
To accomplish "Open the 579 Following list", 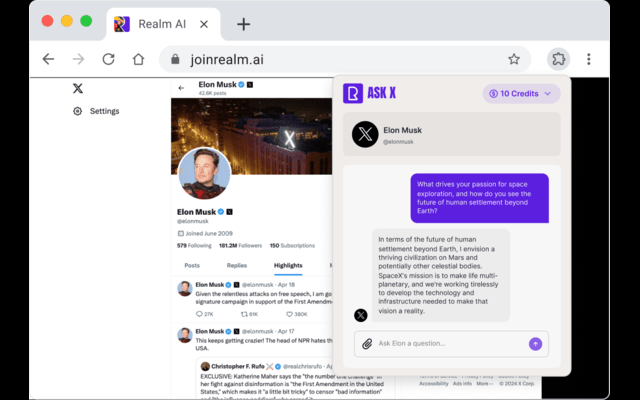I will pyautogui.click(x=194, y=246).
